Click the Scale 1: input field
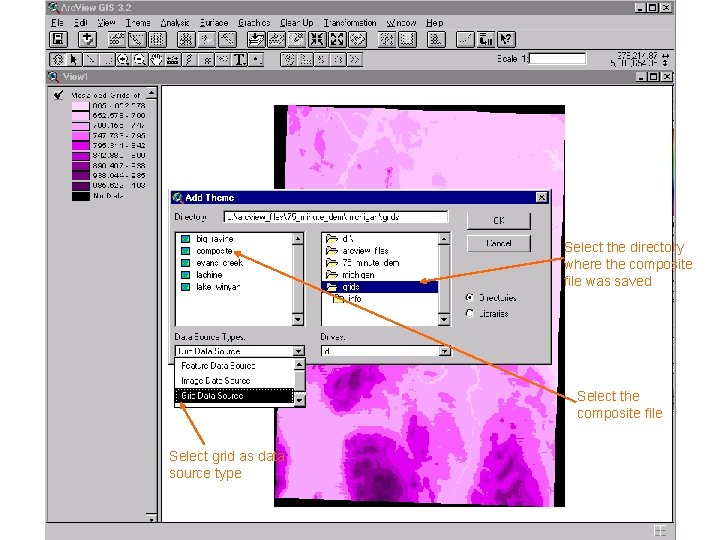 click(557, 59)
